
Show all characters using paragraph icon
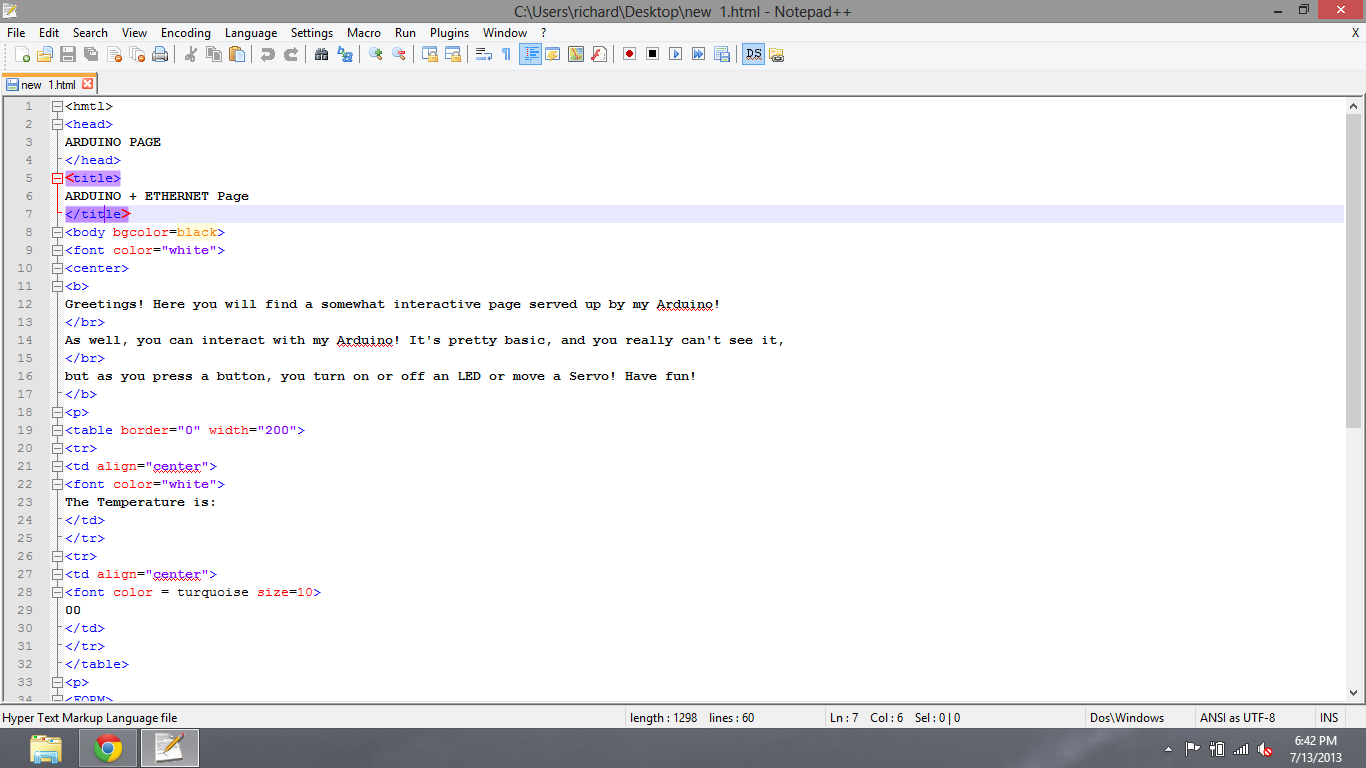coord(507,54)
